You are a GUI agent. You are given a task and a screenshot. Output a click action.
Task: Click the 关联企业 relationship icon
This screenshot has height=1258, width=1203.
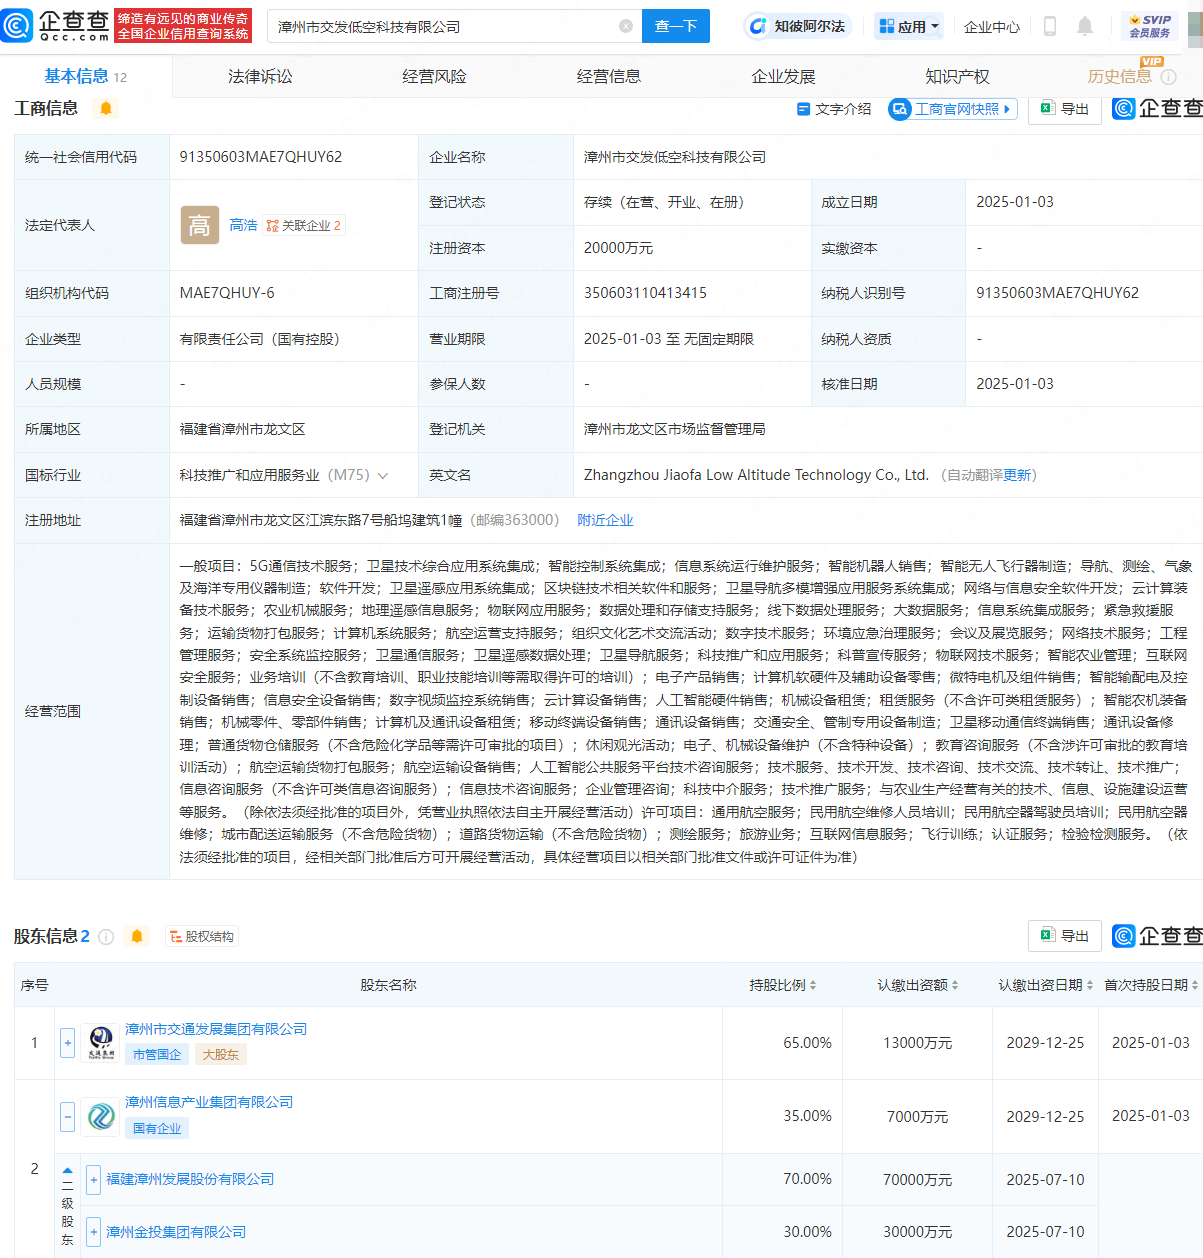coord(272,226)
